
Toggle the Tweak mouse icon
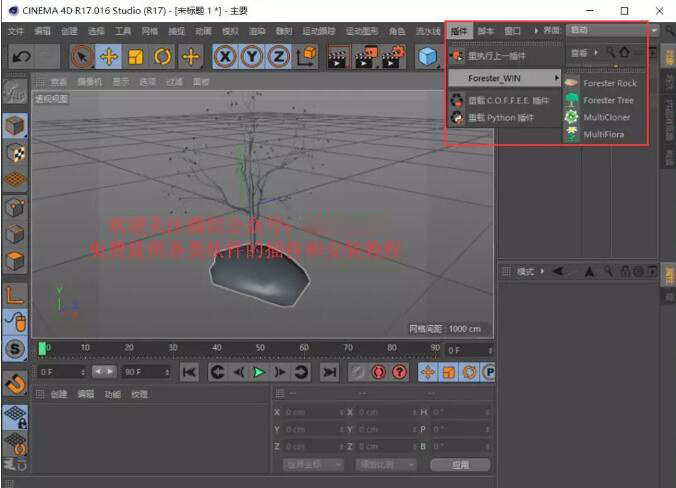pyautogui.click(x=15, y=322)
